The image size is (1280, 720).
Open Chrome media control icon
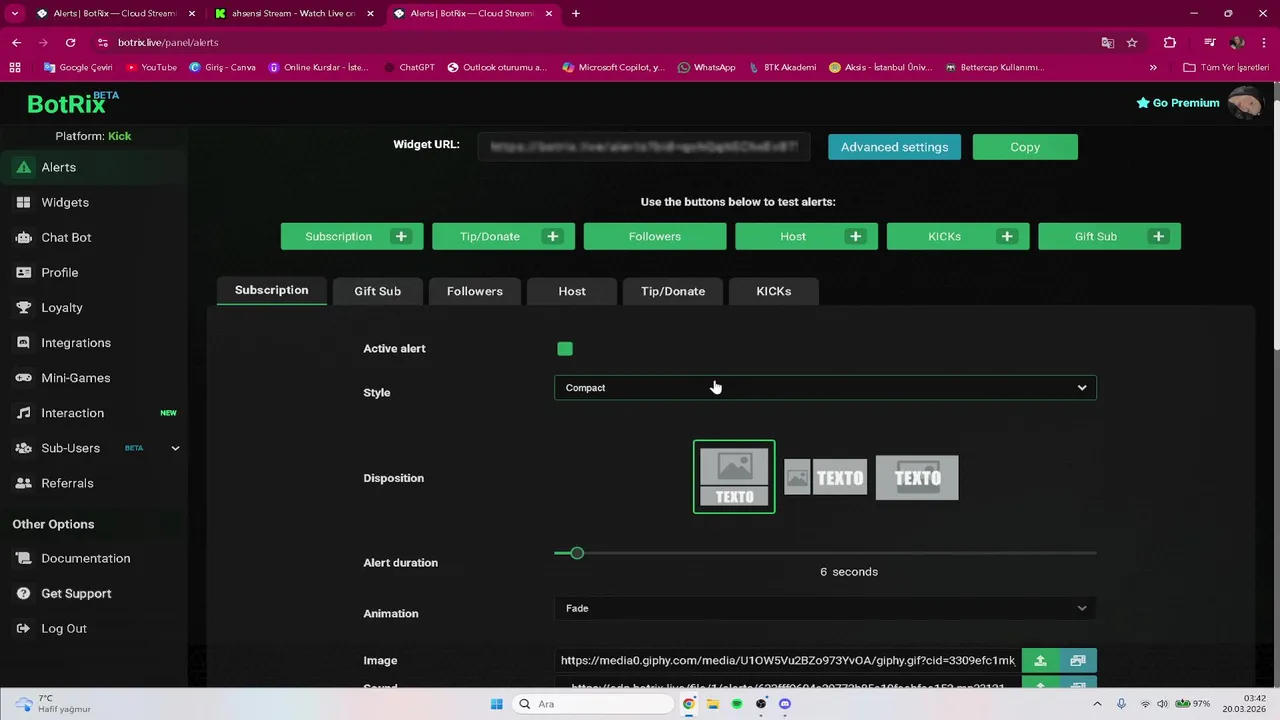coord(1209,42)
